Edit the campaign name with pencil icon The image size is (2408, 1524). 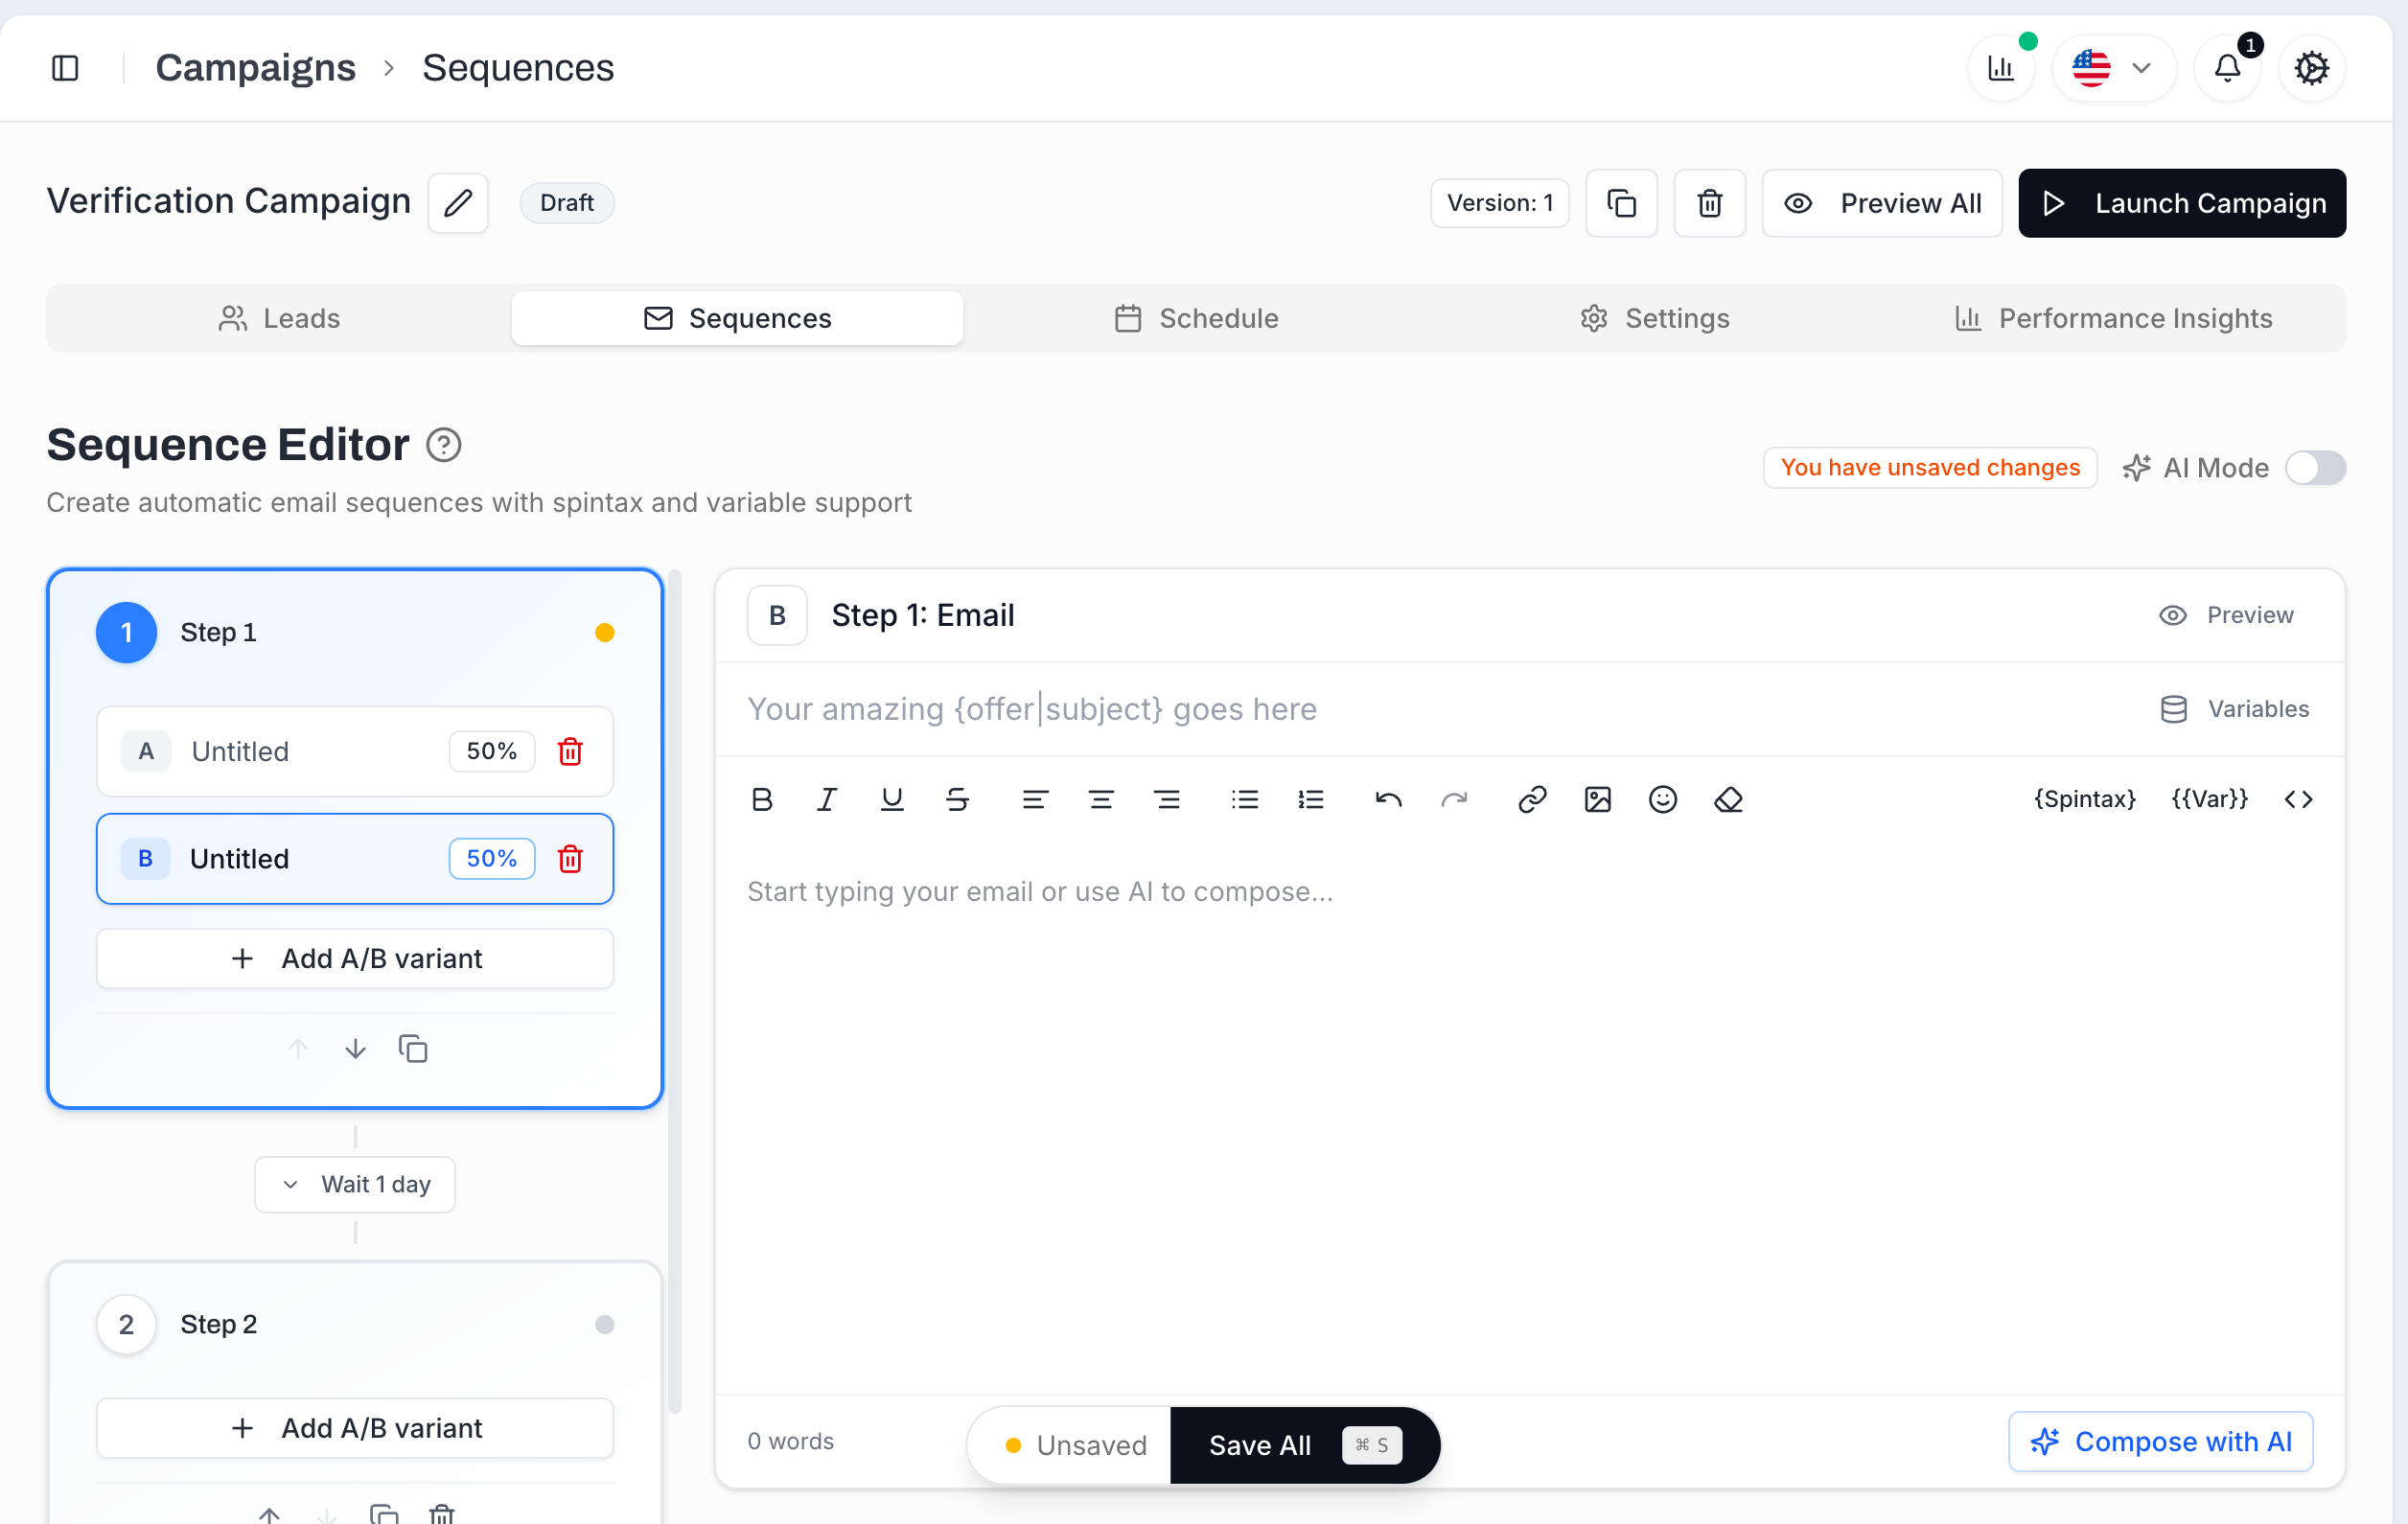[x=458, y=203]
